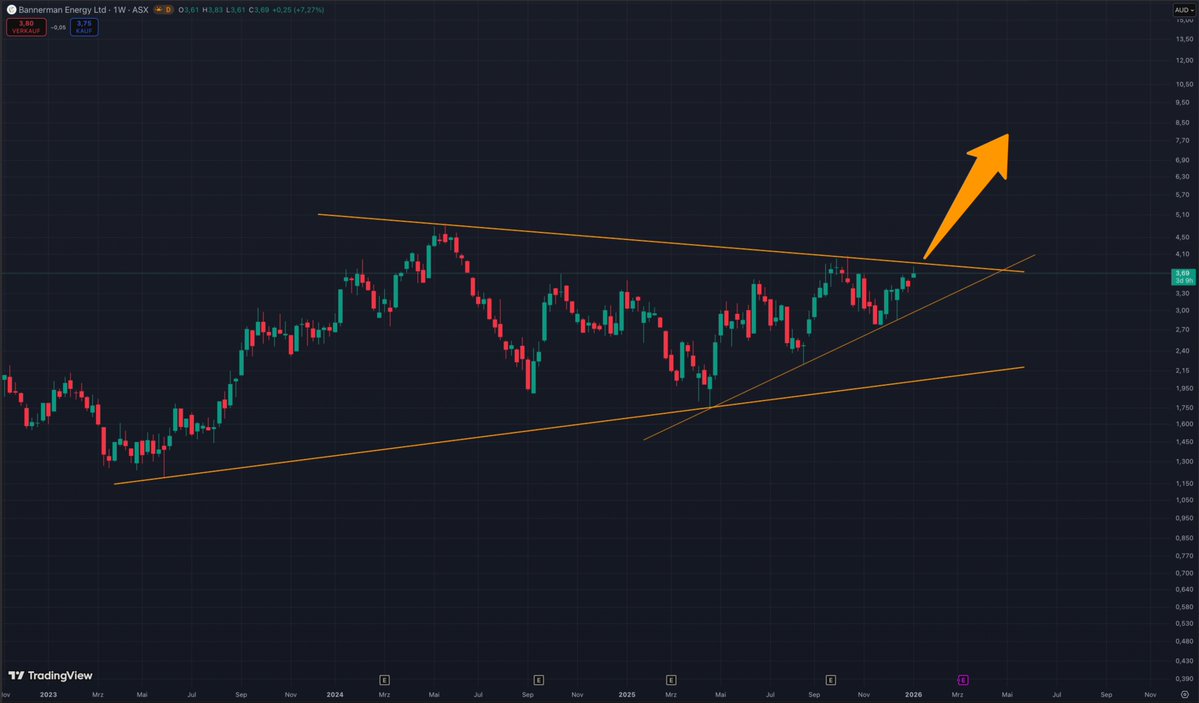Open the chart settings gear icon

point(1184,695)
